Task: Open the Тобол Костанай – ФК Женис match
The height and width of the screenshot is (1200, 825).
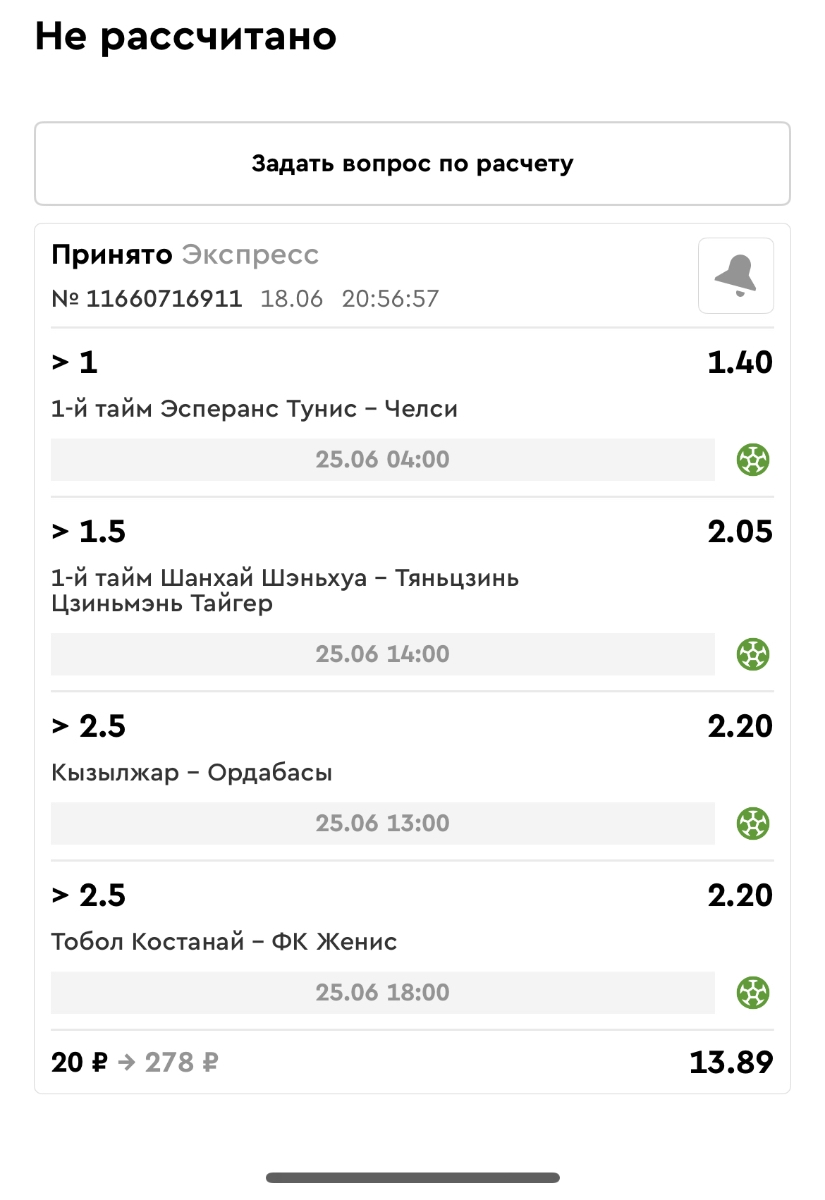Action: [224, 942]
